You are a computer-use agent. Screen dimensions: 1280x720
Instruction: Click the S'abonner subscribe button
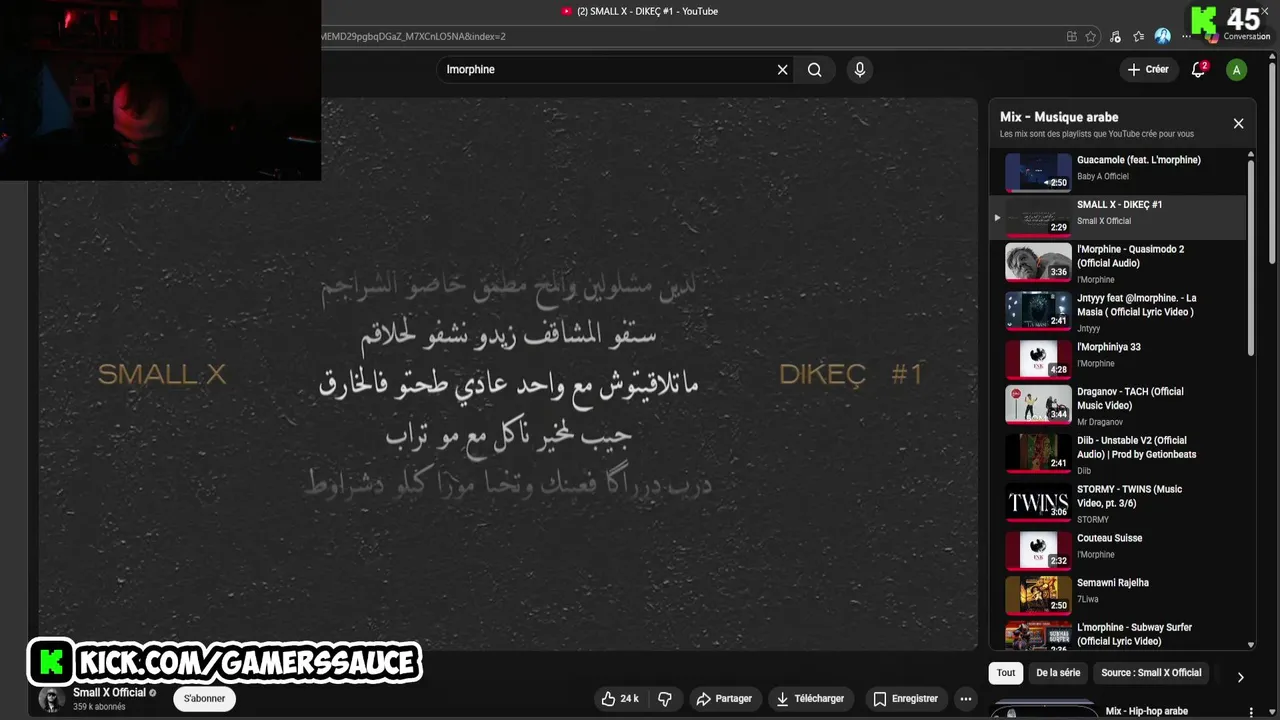point(204,699)
